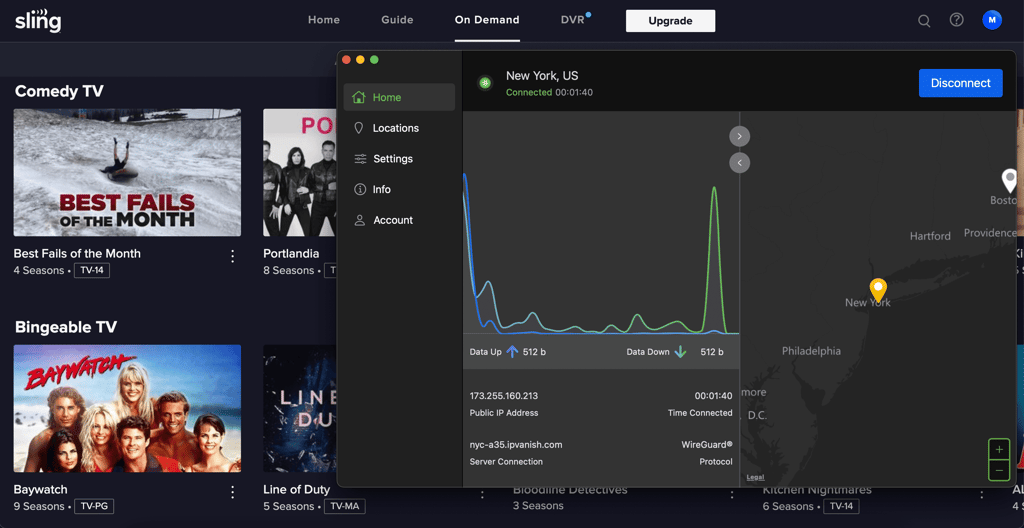This screenshot has width=1024, height=528.
Task: Open the Guide tab
Action: click(397, 20)
